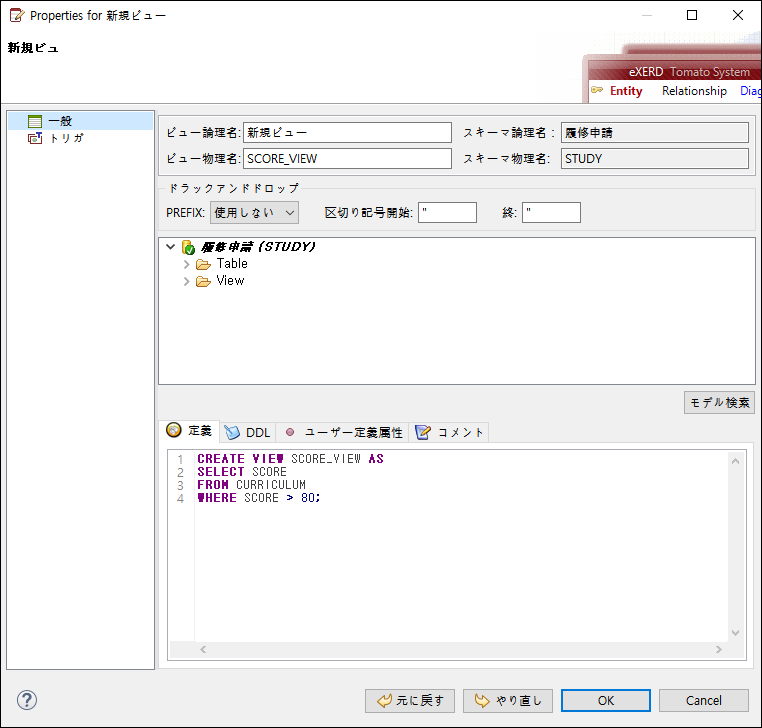Click the 一般 table icon in sidebar
The height and width of the screenshot is (728, 762).
tap(35, 121)
